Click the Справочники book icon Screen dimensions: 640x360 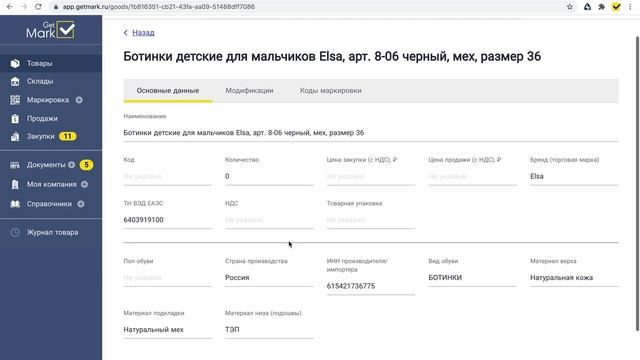coord(15,204)
